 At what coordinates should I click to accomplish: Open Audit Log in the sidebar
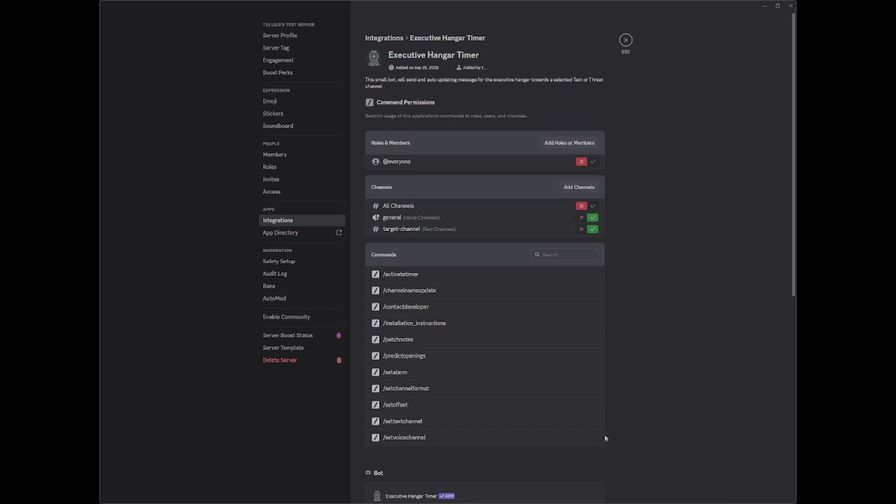coord(275,273)
